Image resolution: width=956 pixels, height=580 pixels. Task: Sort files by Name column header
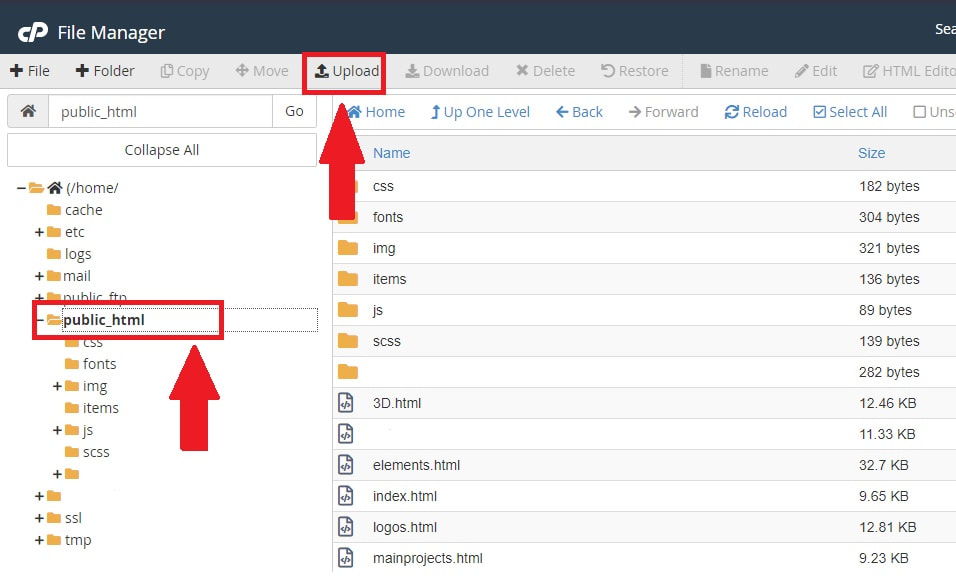point(391,153)
